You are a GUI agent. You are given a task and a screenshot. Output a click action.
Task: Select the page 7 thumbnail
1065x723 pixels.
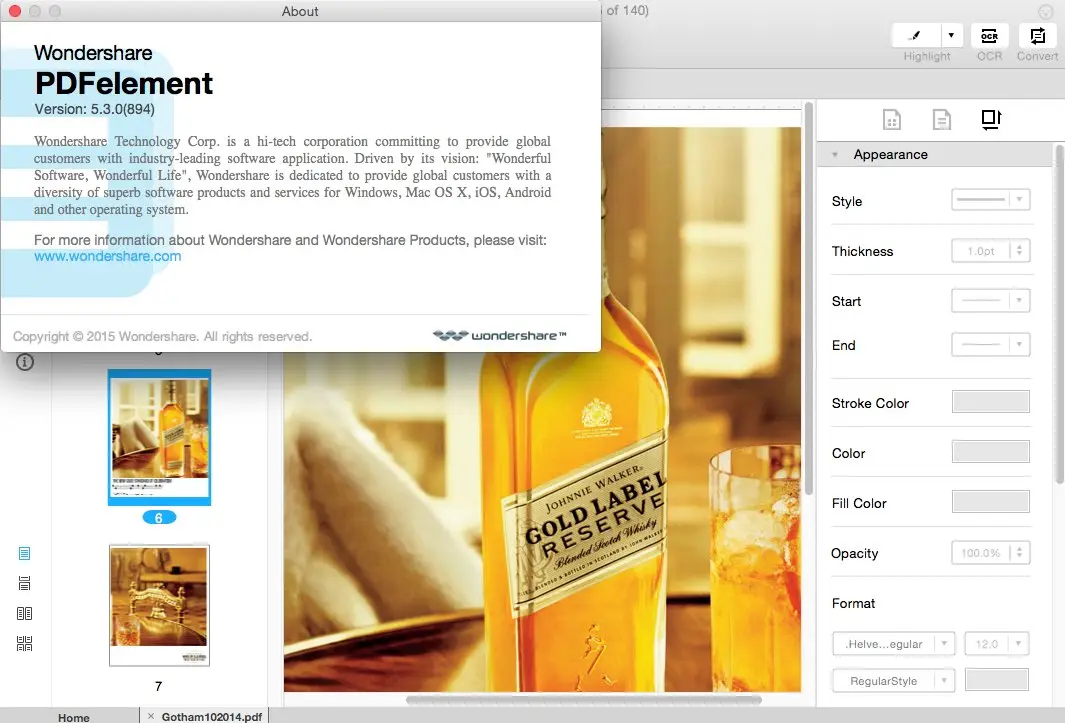tap(160, 605)
